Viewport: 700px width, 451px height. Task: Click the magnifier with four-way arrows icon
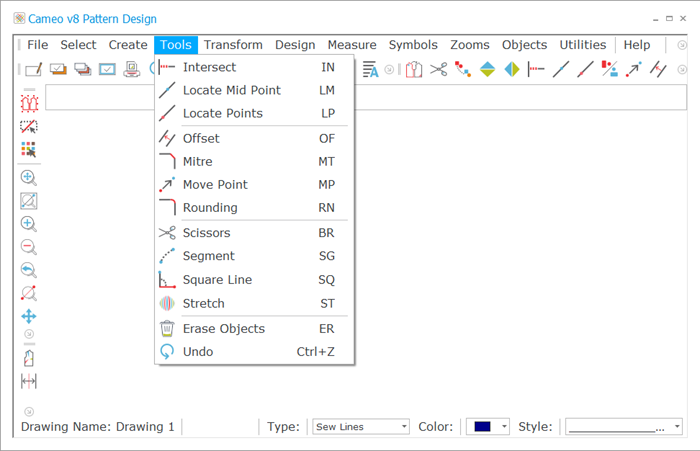click(29, 178)
